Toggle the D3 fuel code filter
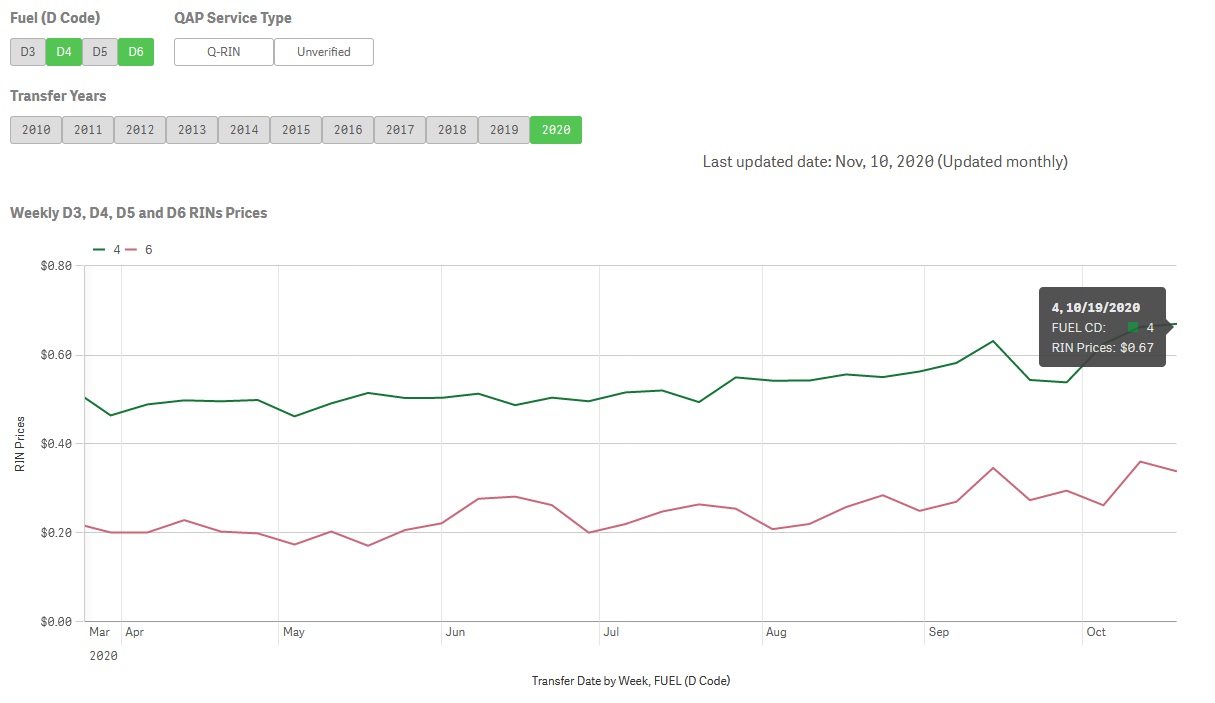 tap(28, 52)
